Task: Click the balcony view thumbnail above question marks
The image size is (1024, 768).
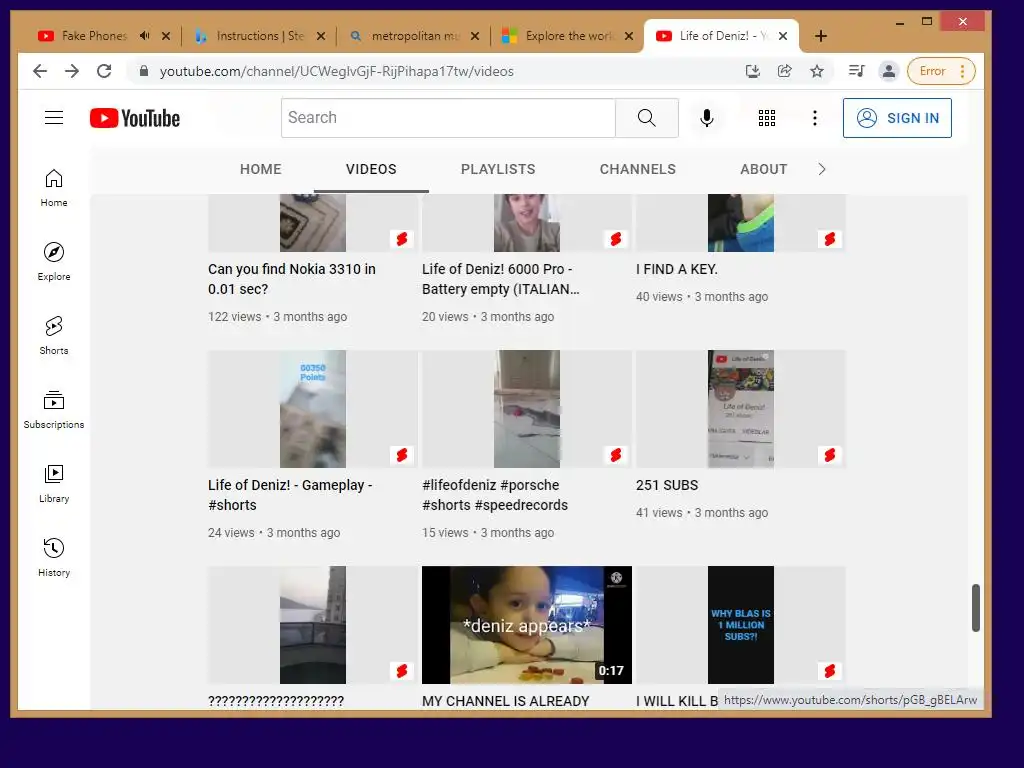Action: [313, 625]
